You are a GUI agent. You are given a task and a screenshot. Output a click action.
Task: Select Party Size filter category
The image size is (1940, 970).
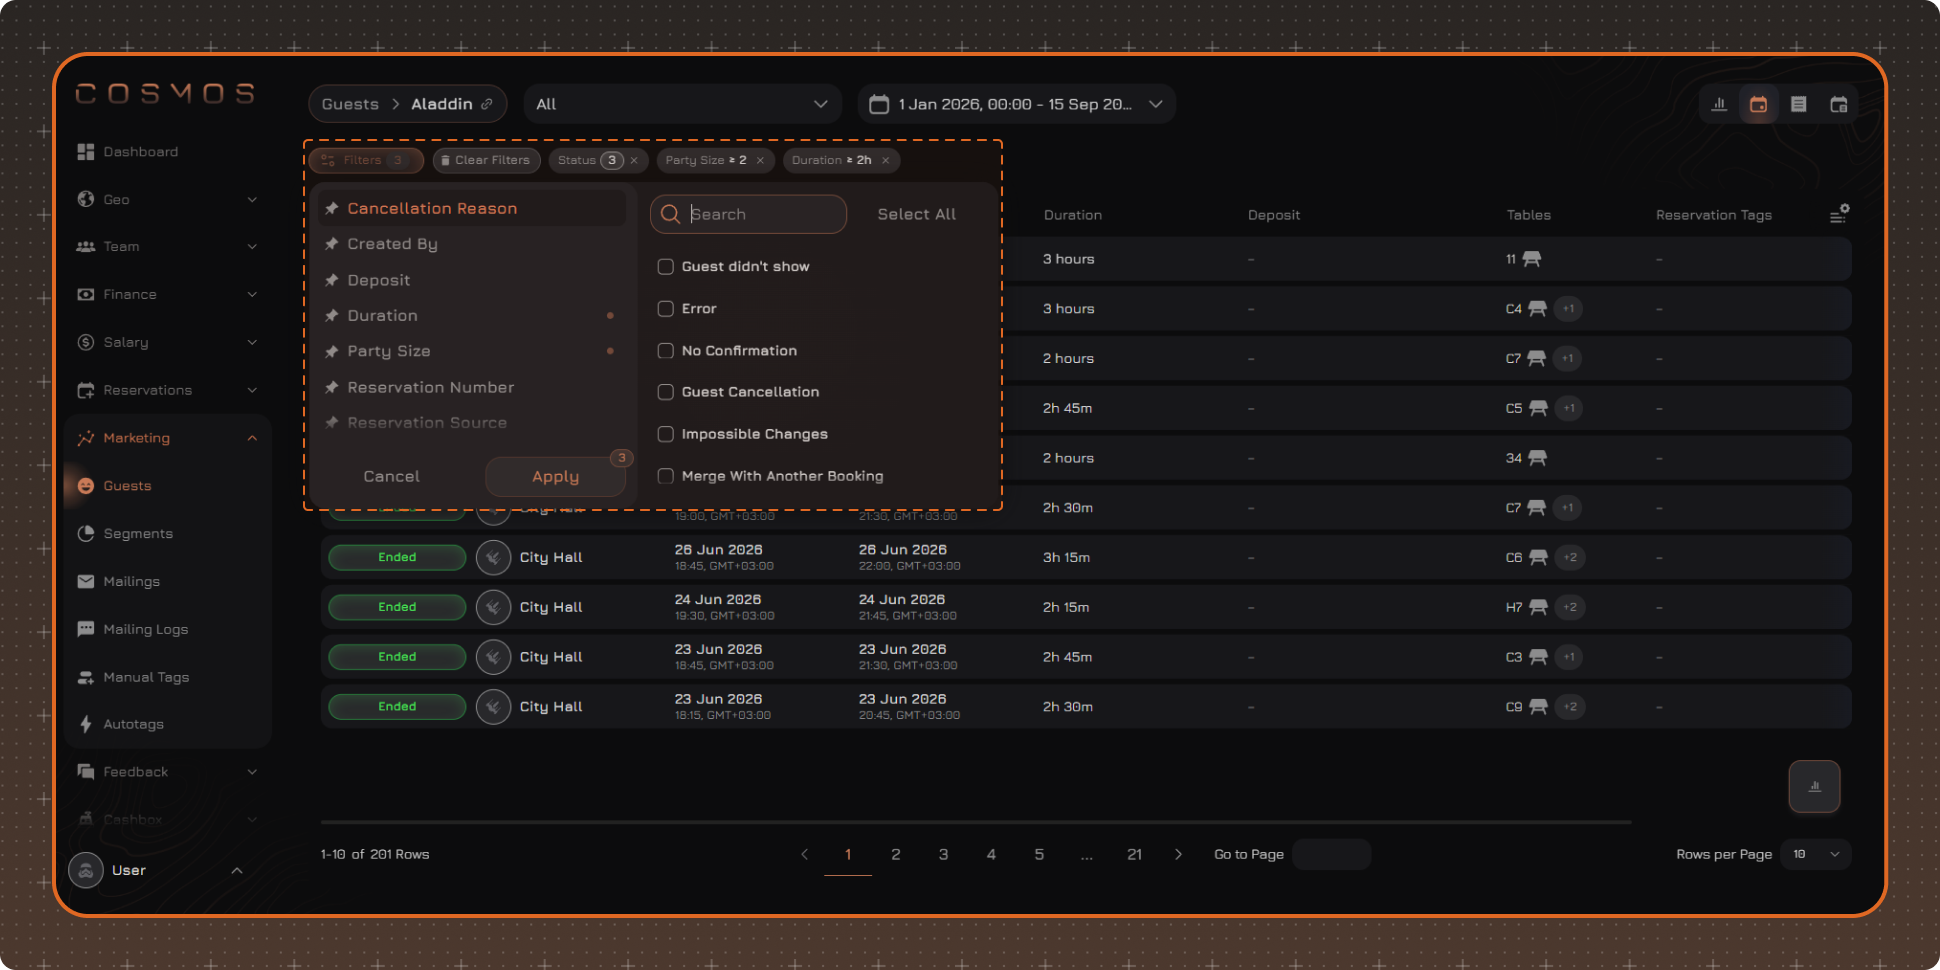pyautogui.click(x=472, y=351)
